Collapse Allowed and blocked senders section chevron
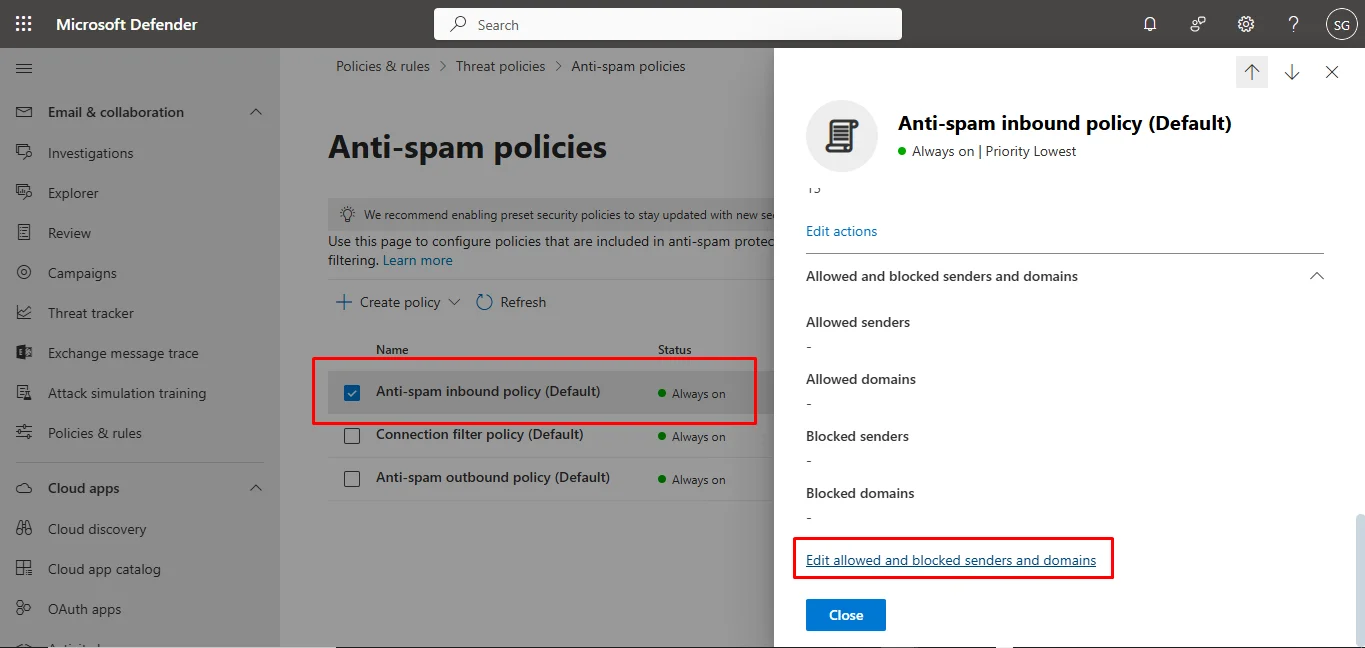This screenshot has width=1365, height=648. click(x=1317, y=276)
